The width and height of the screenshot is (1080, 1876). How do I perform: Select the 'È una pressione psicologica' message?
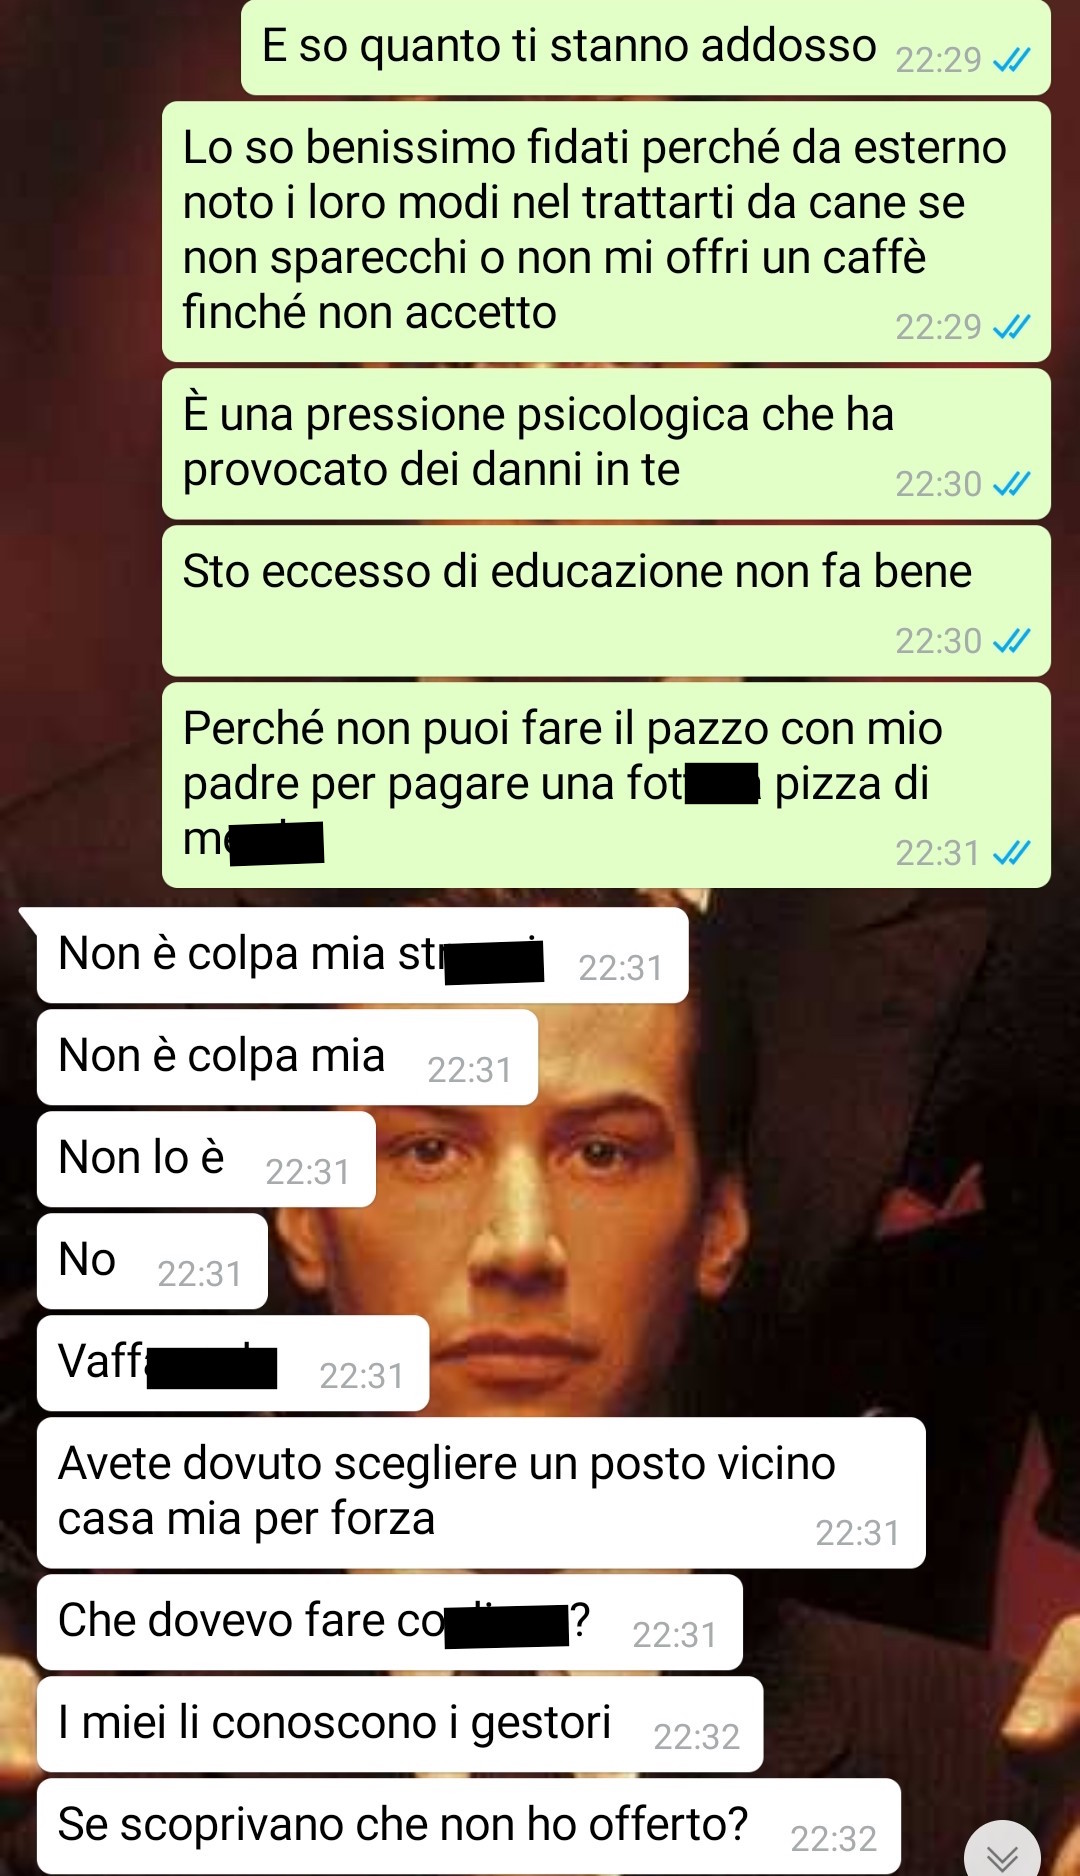coord(606,444)
